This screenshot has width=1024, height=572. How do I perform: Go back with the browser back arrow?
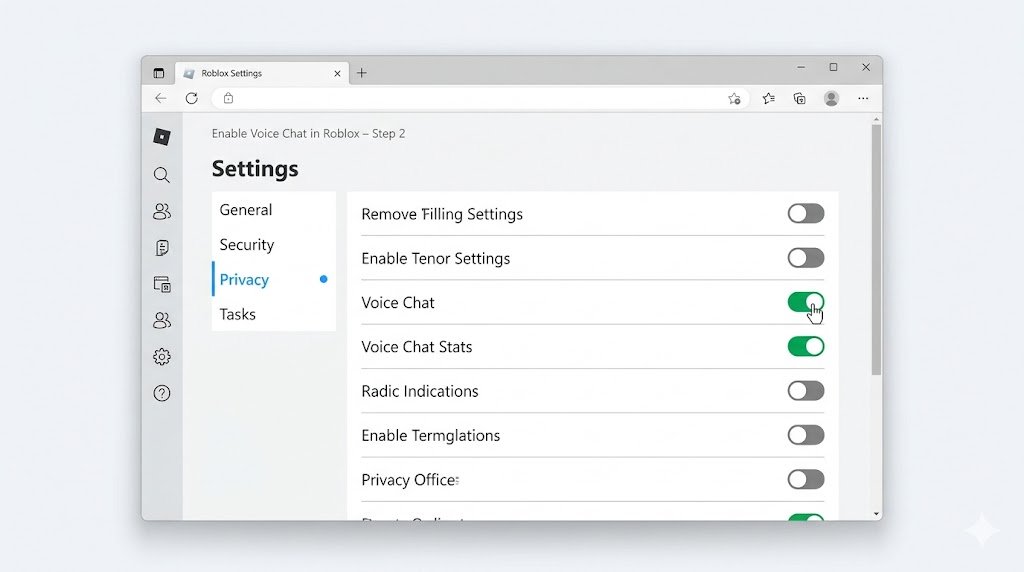point(161,98)
